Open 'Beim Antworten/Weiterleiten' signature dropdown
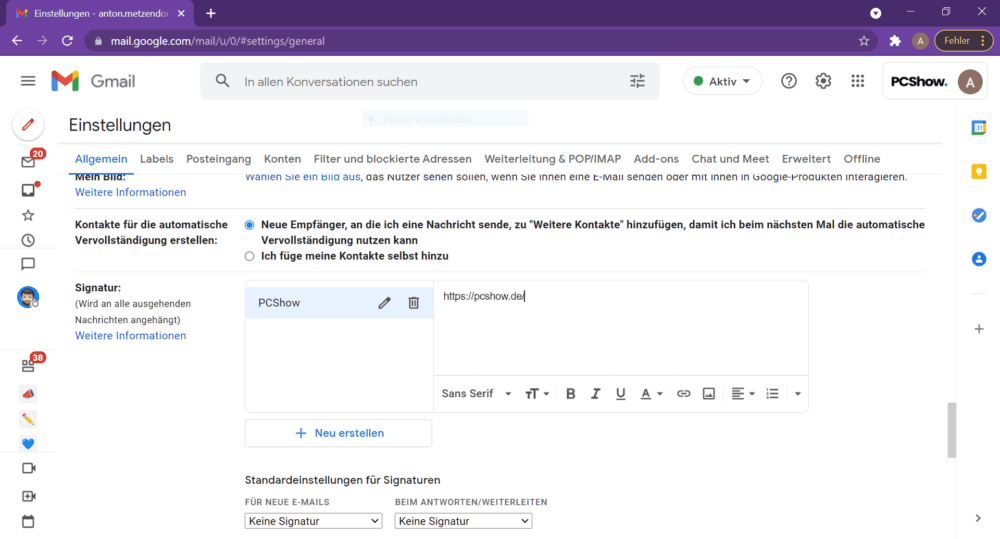 pos(463,521)
